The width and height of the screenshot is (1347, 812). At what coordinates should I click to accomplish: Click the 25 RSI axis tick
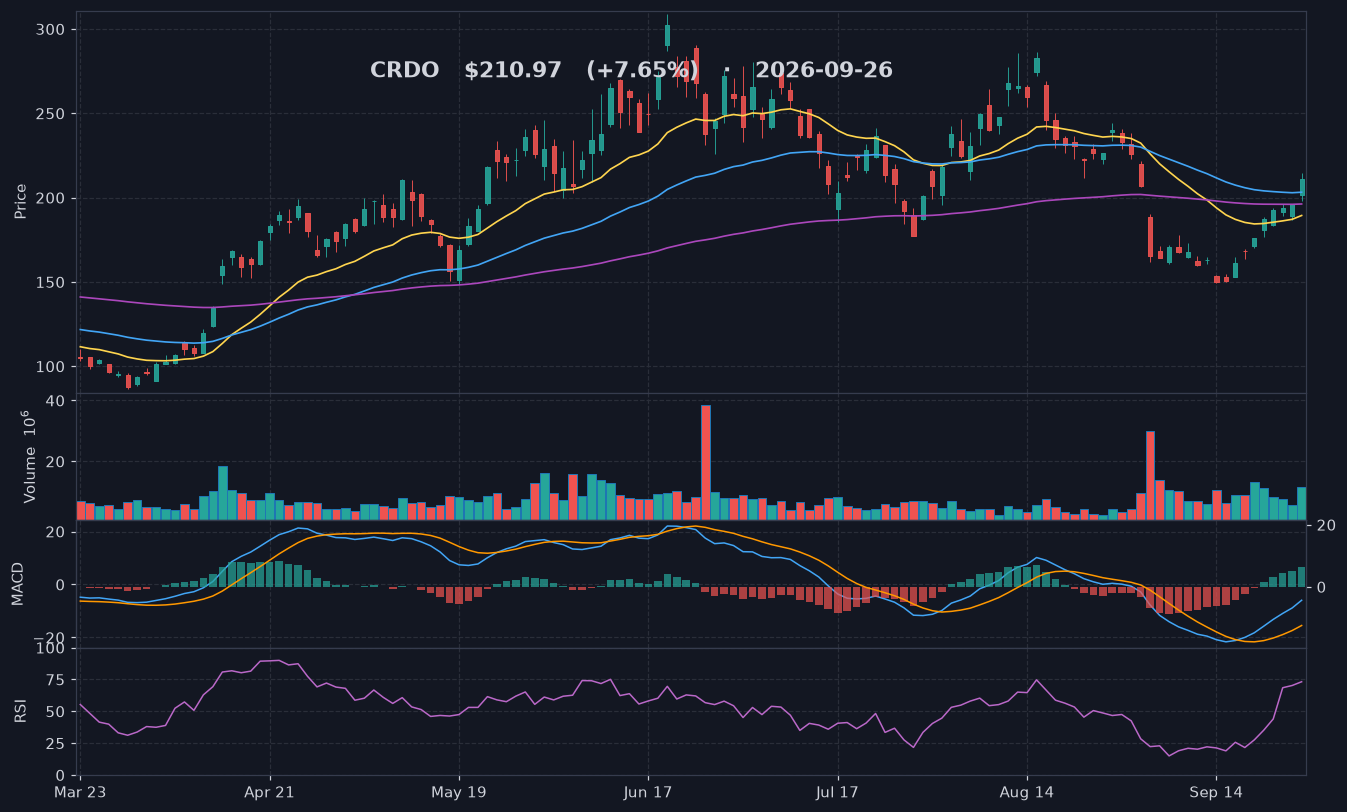pyautogui.click(x=57, y=744)
